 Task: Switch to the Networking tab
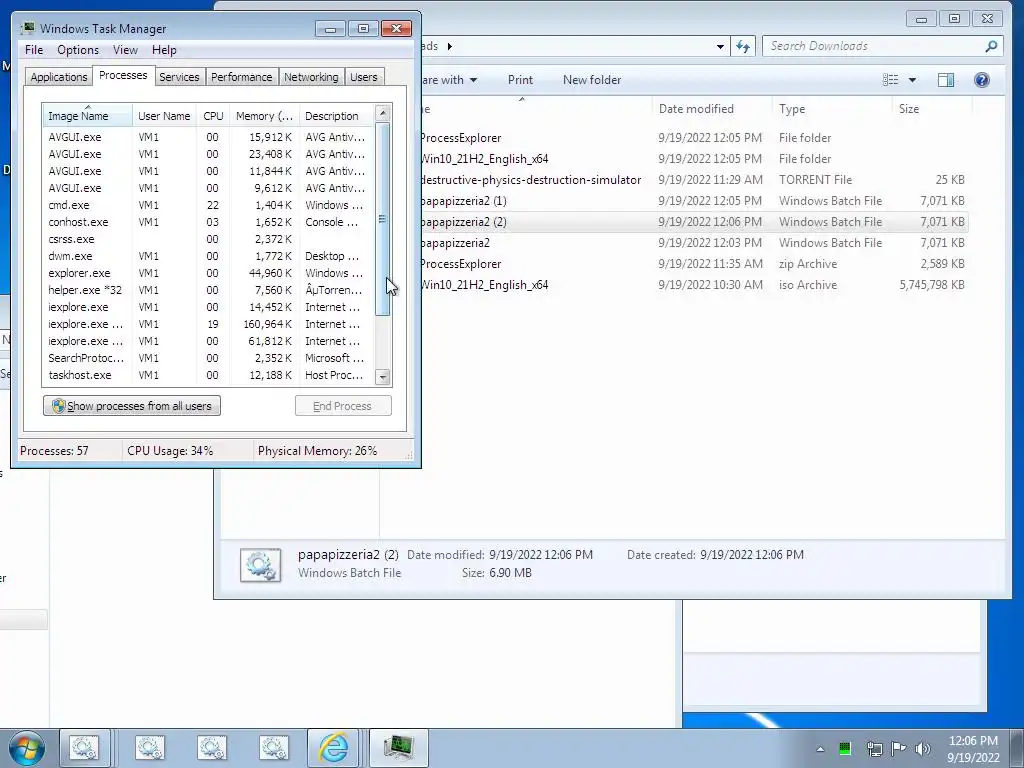pos(311,77)
